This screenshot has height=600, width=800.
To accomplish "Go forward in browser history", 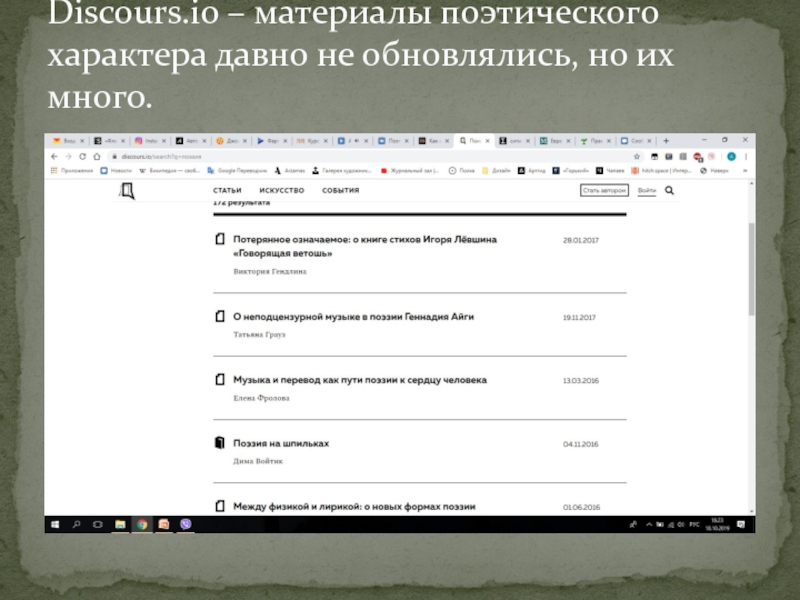I will tap(68, 157).
